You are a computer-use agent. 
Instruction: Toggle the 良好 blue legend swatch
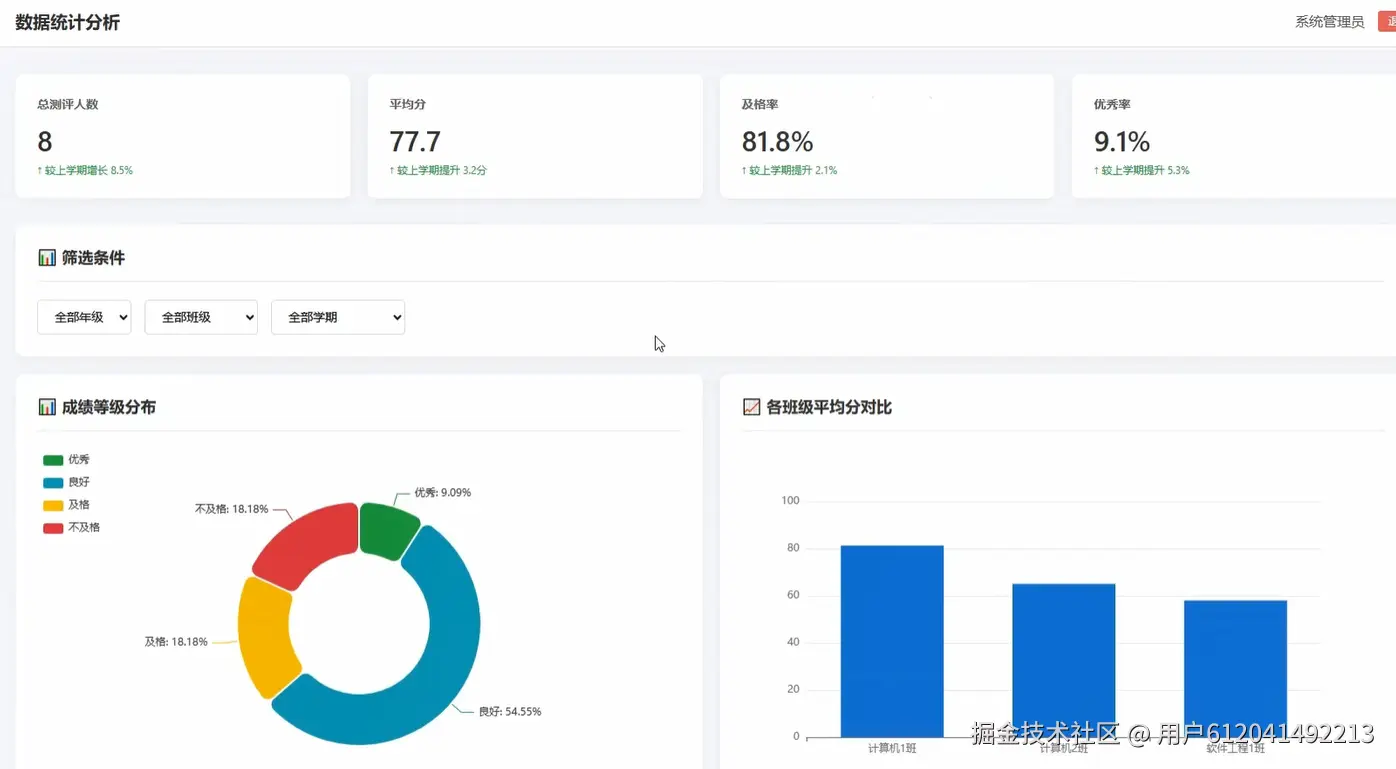pos(53,483)
